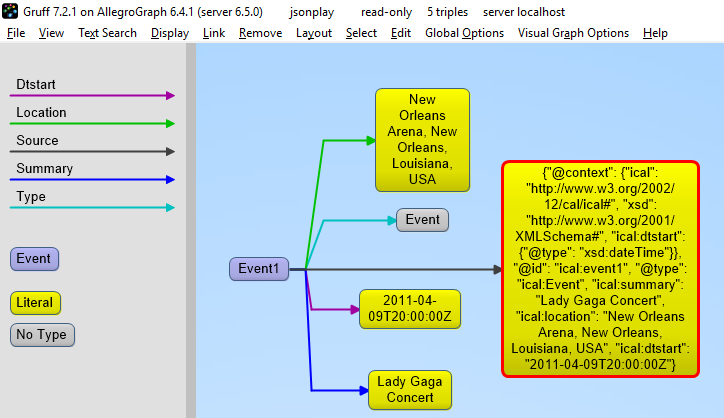
Task: Click the 2011-04-09T20:00:00Z date node
Action: coord(408,309)
